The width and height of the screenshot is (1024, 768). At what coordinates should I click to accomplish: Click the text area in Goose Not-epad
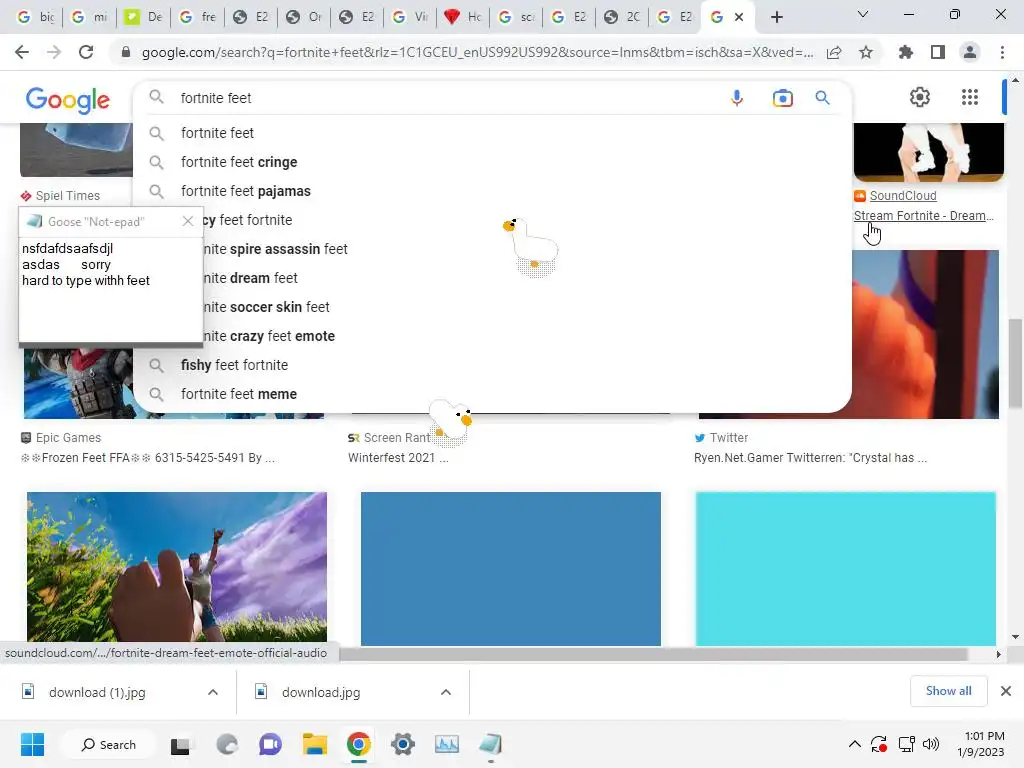(110, 289)
